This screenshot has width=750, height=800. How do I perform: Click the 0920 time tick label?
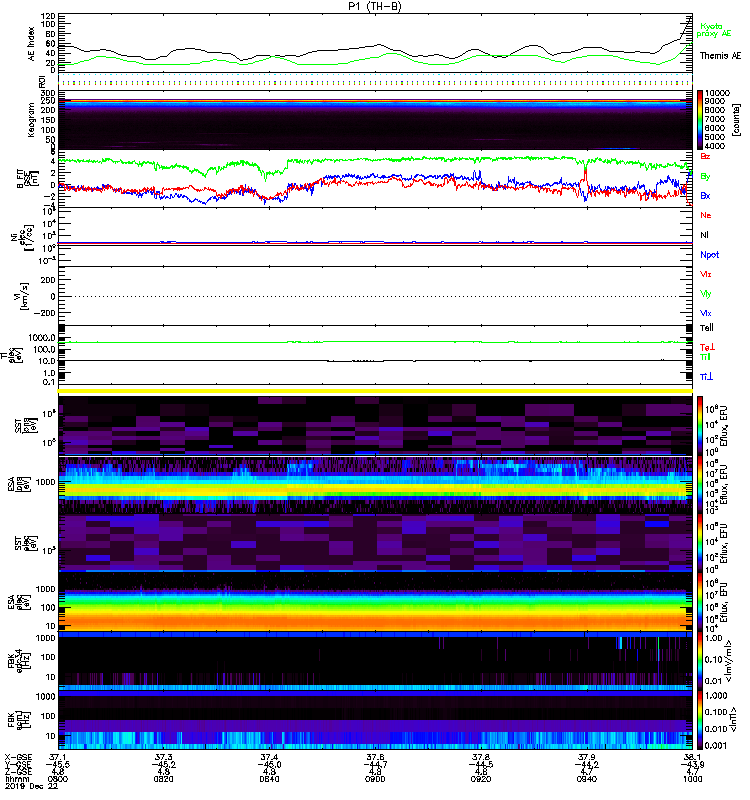pyautogui.click(x=481, y=779)
